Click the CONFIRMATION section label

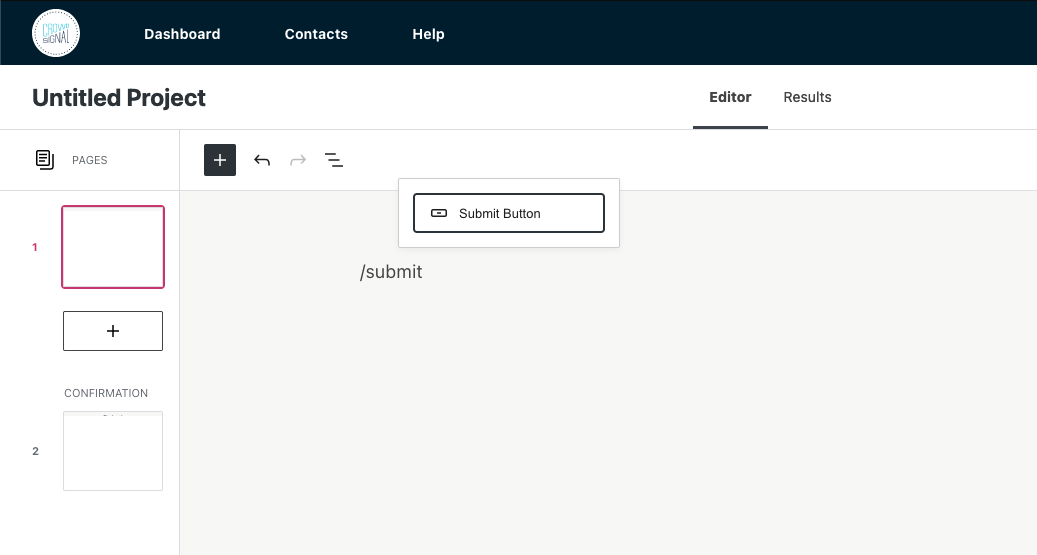coord(106,393)
